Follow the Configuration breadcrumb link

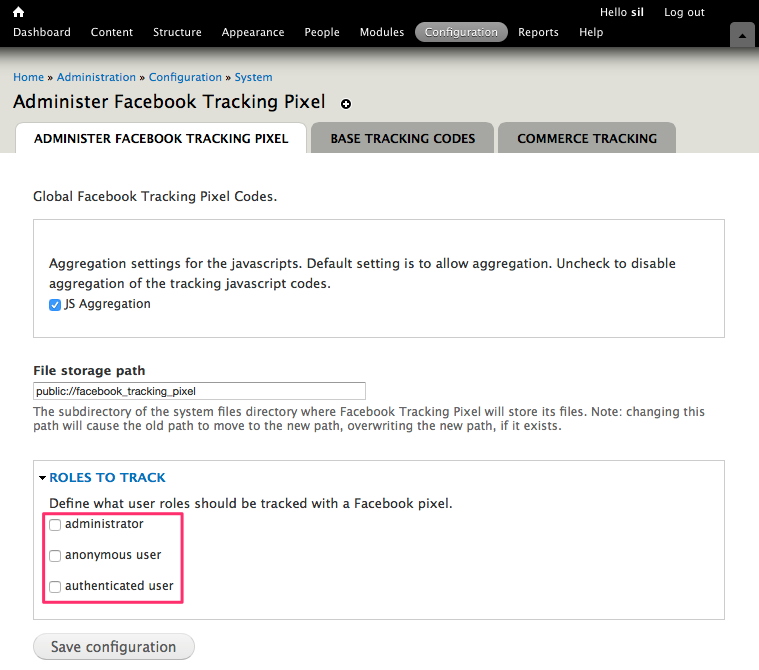(x=185, y=77)
